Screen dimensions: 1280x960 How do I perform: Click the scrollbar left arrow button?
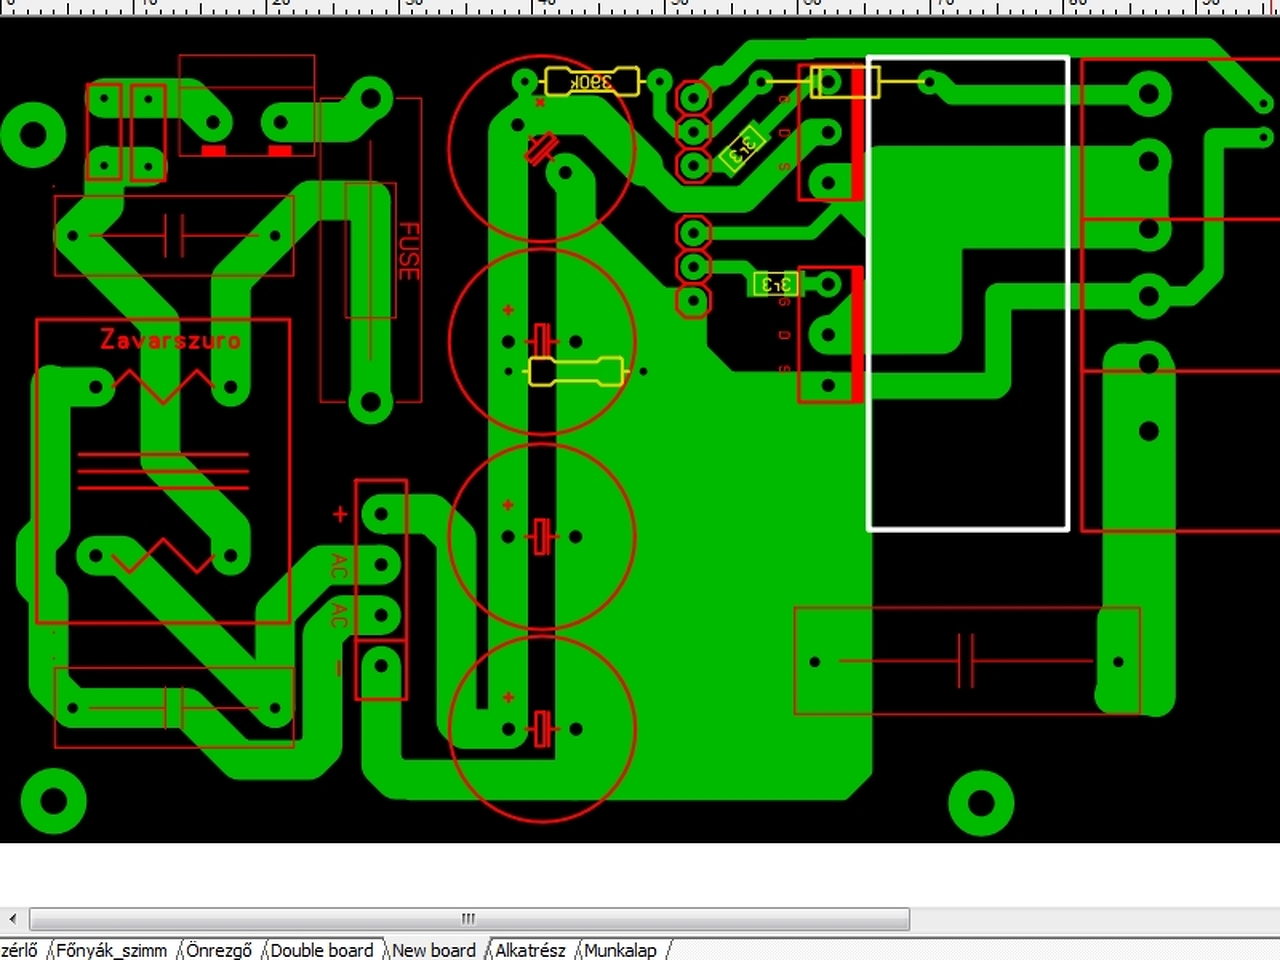pyautogui.click(x=12, y=918)
